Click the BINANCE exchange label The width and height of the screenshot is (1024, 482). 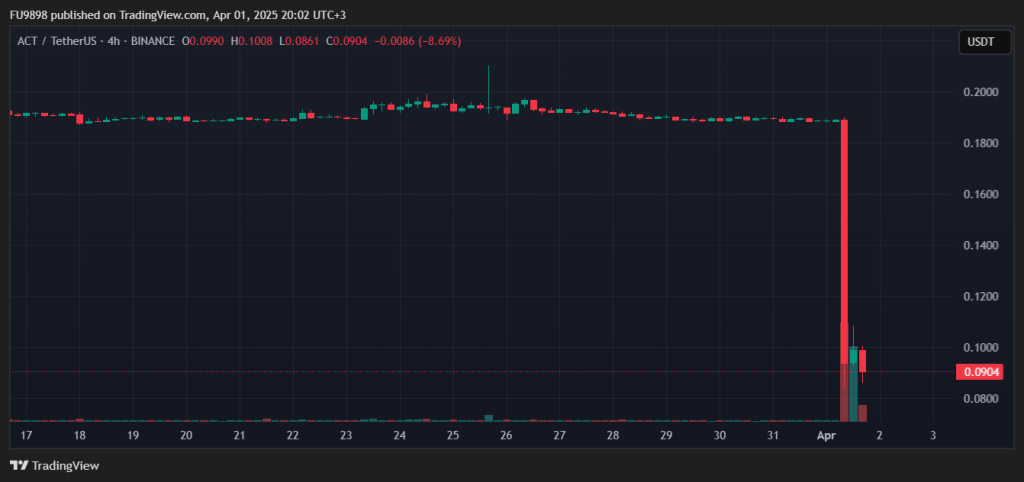[x=153, y=41]
